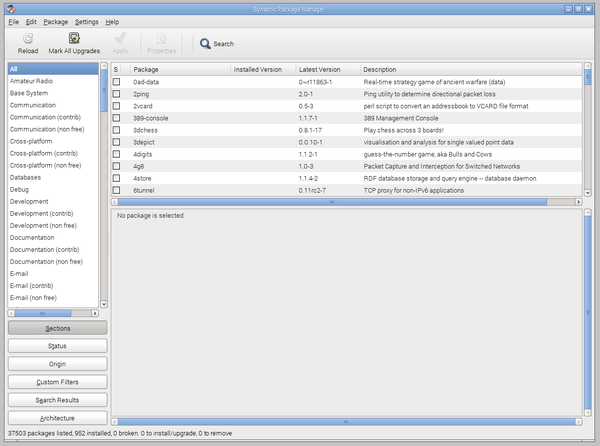Sort by the Installed Version column header

[x=260, y=69]
